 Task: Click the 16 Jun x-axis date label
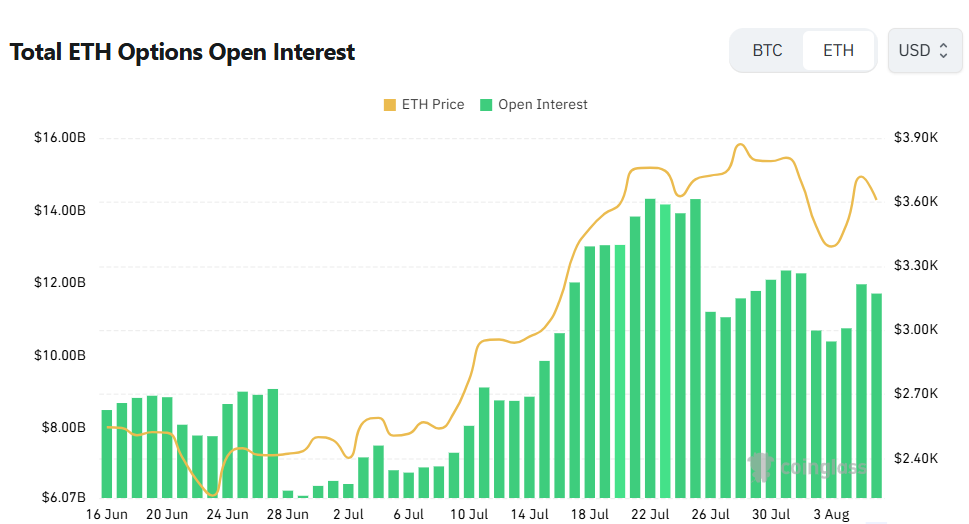coord(106,514)
